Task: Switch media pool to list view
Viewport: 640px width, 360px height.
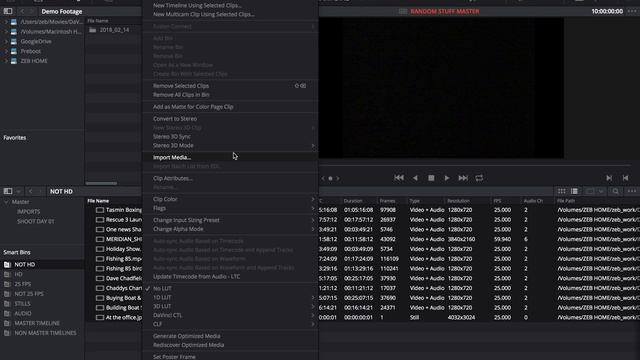Action: coord(574,191)
